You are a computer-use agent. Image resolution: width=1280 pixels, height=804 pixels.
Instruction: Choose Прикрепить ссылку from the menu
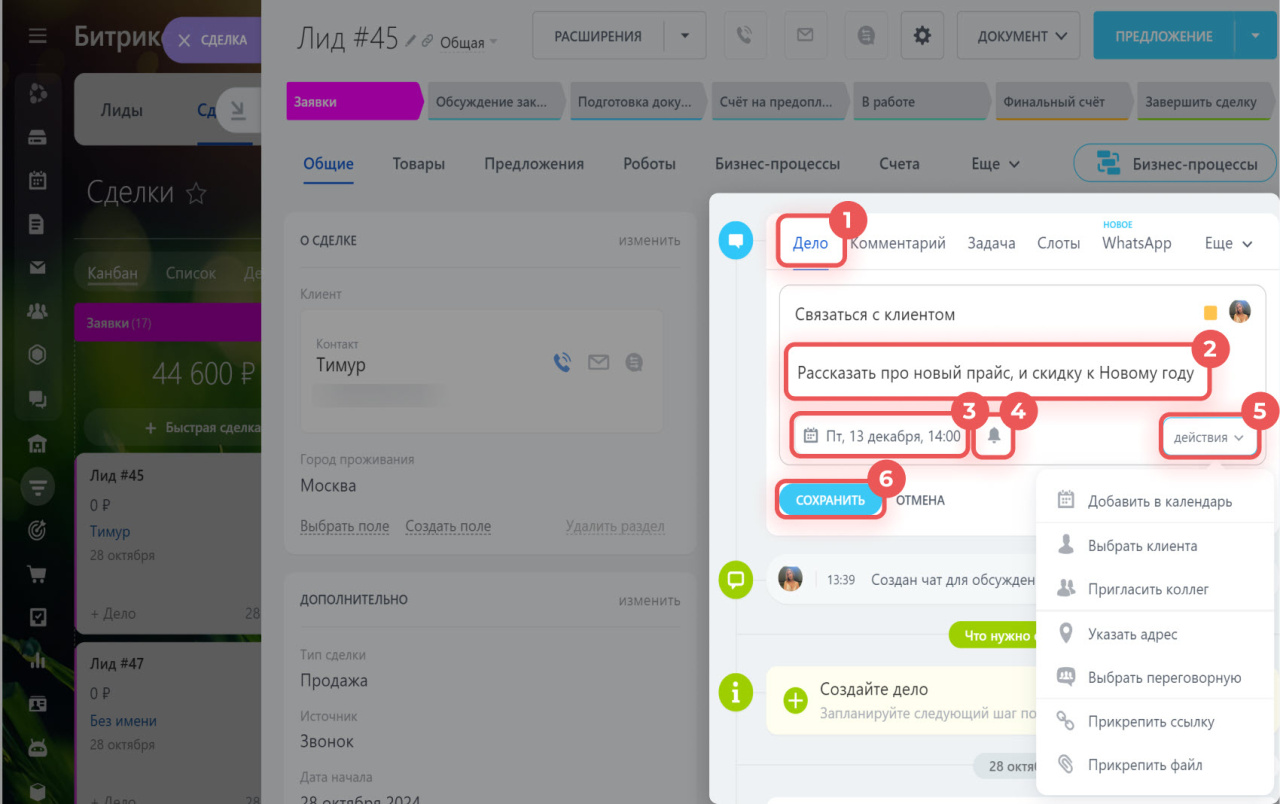click(1156, 722)
